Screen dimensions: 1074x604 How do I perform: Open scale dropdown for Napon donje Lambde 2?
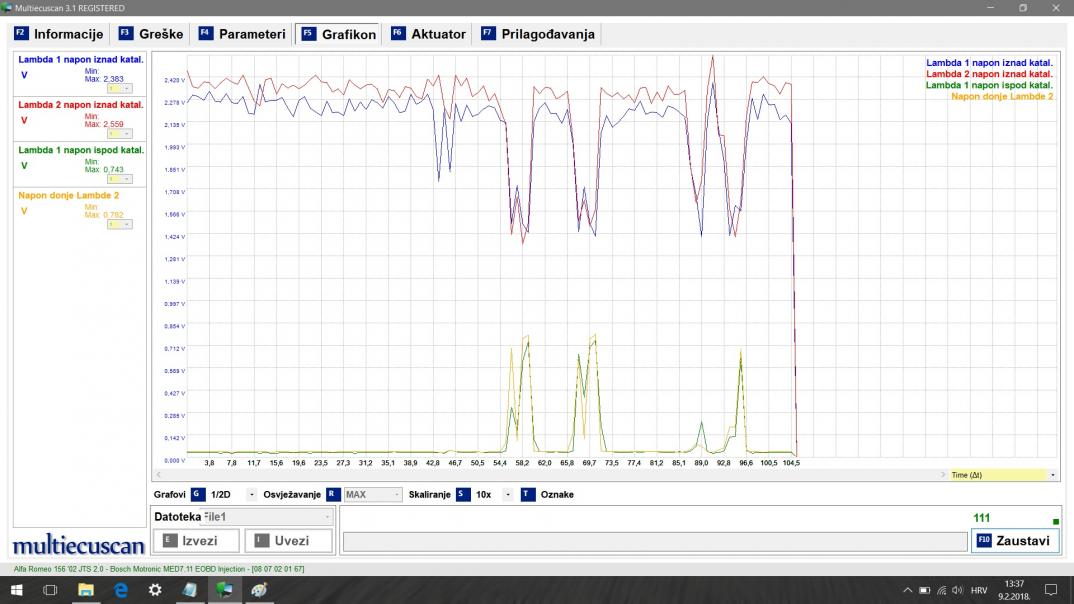coord(119,224)
